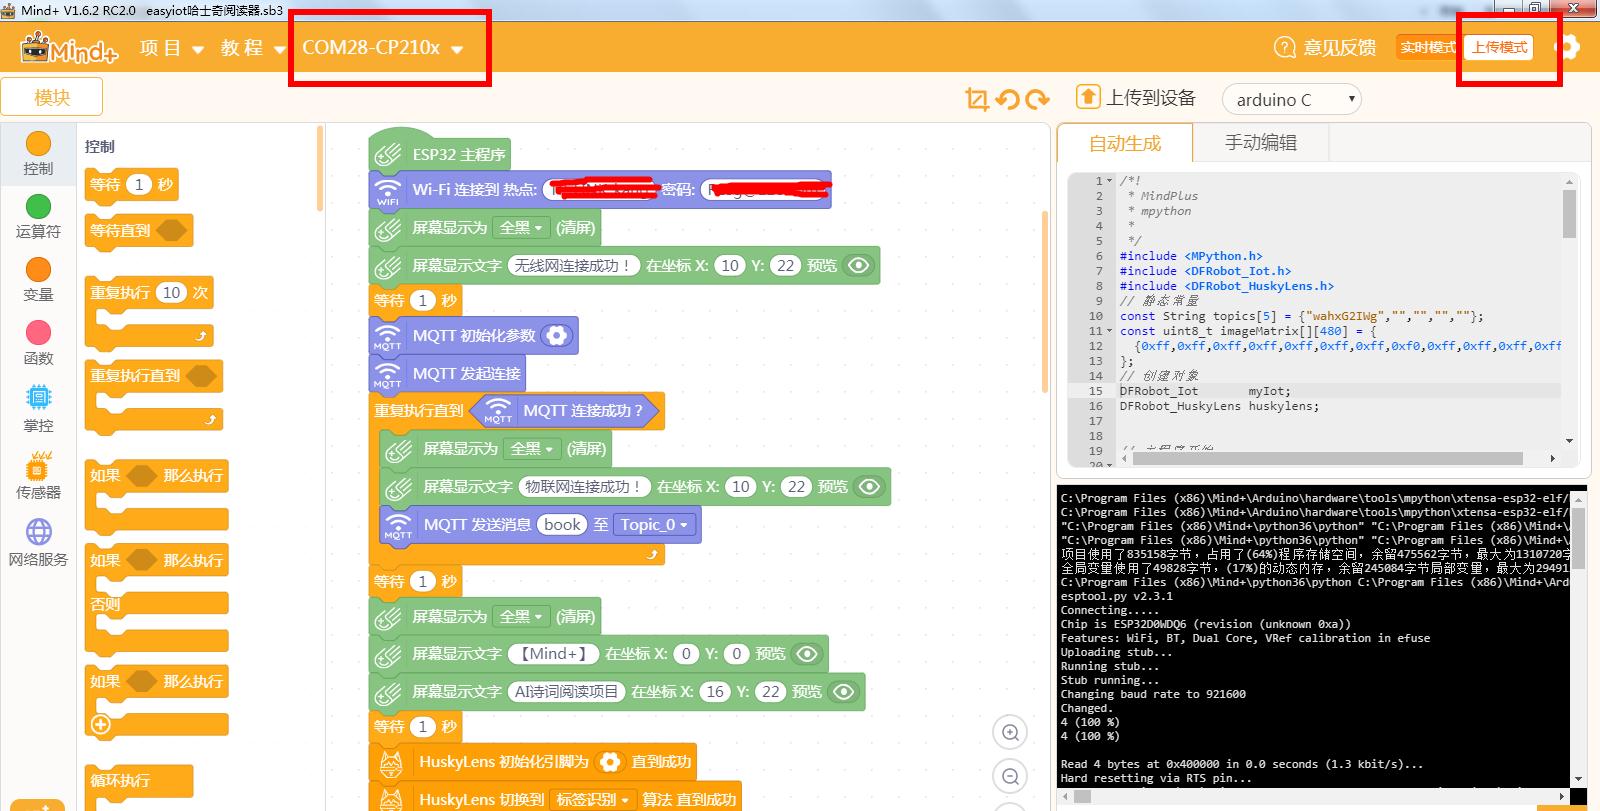Toggle preview eye for AI诗词阅读项目
1600x811 pixels.
pyautogui.click(x=844, y=692)
